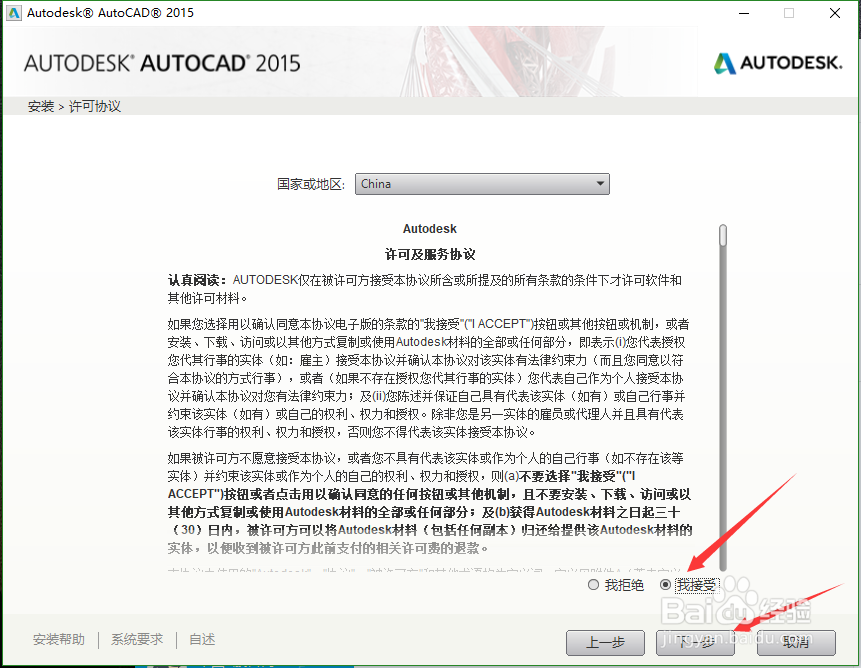Open the 系统要求 system requirements link
The width and height of the screenshot is (861, 668).
(137, 639)
